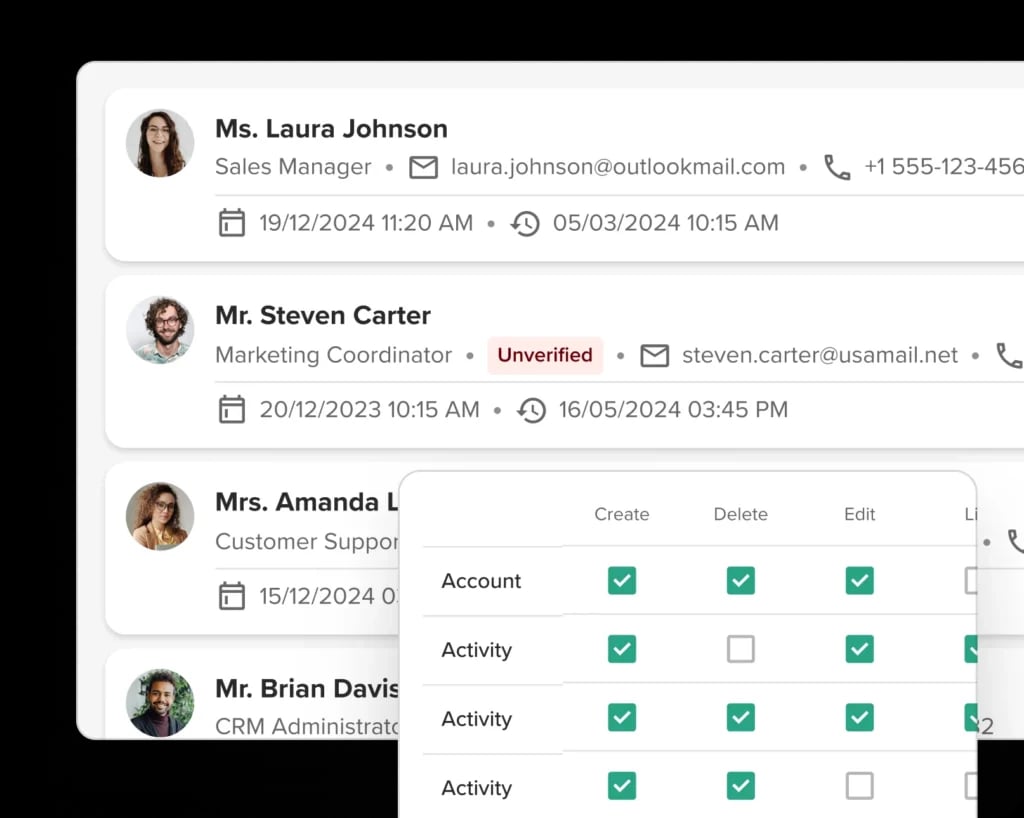Image resolution: width=1024 pixels, height=818 pixels.
Task: Click the calendar icon next to 19/12/2024
Action: (232, 223)
